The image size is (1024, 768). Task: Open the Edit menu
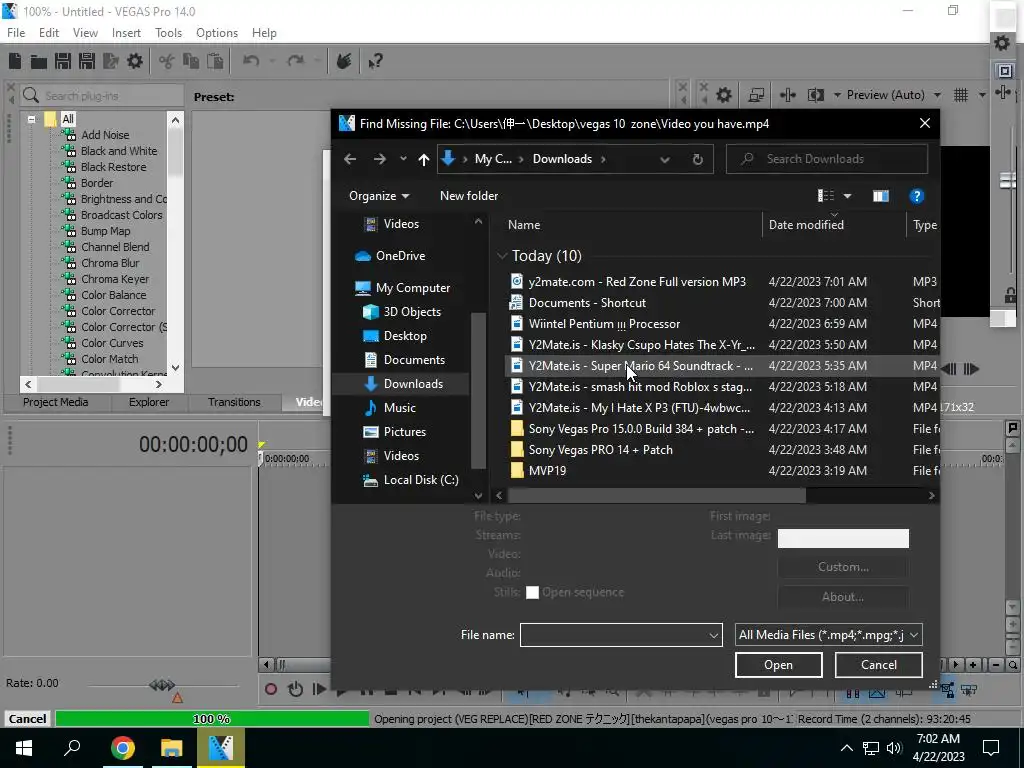49,33
